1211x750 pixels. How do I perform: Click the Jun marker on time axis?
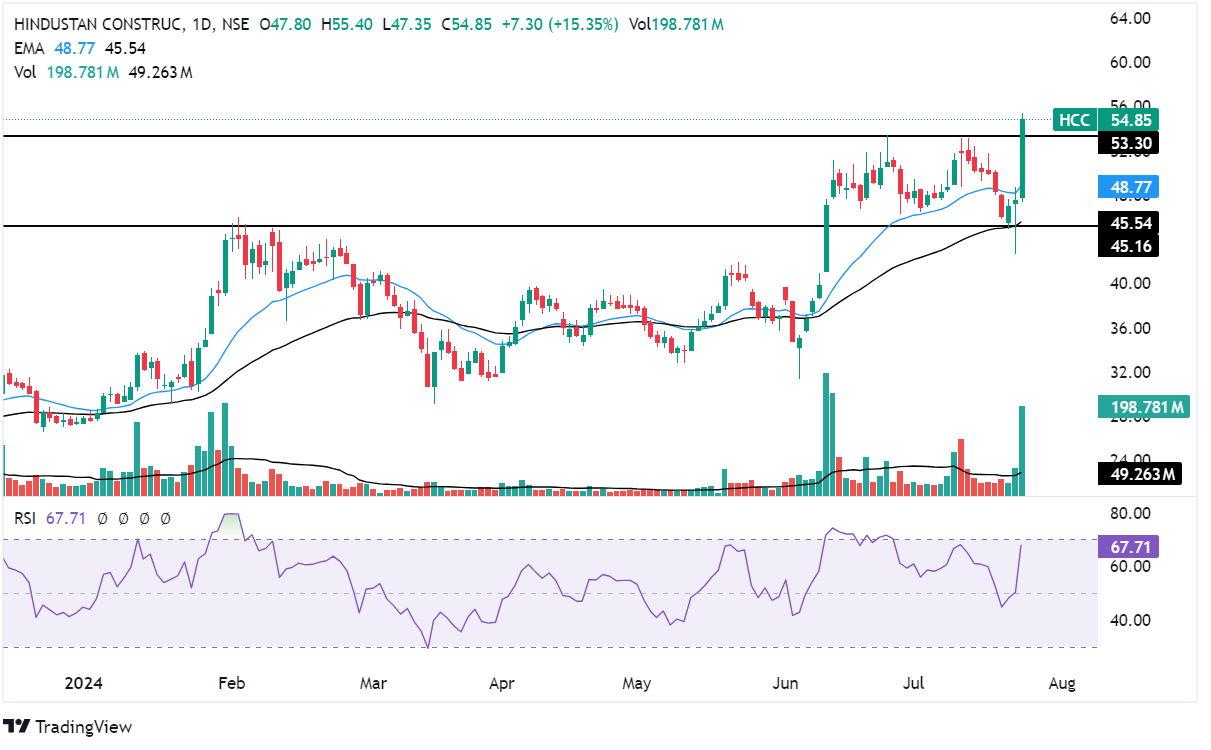click(x=788, y=685)
